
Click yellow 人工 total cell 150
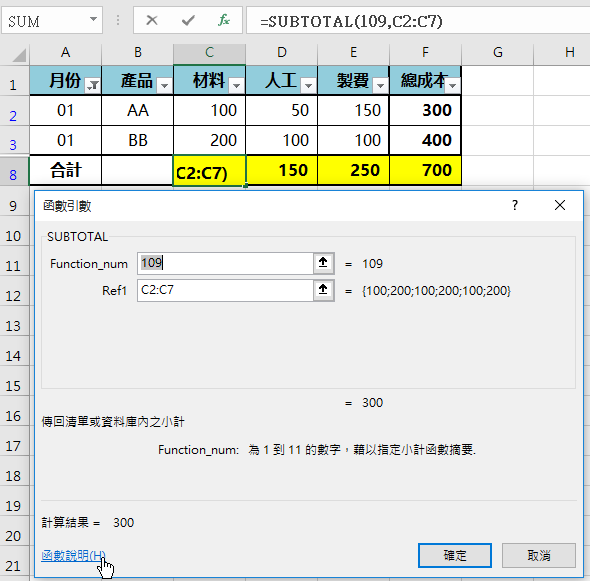[x=281, y=170]
